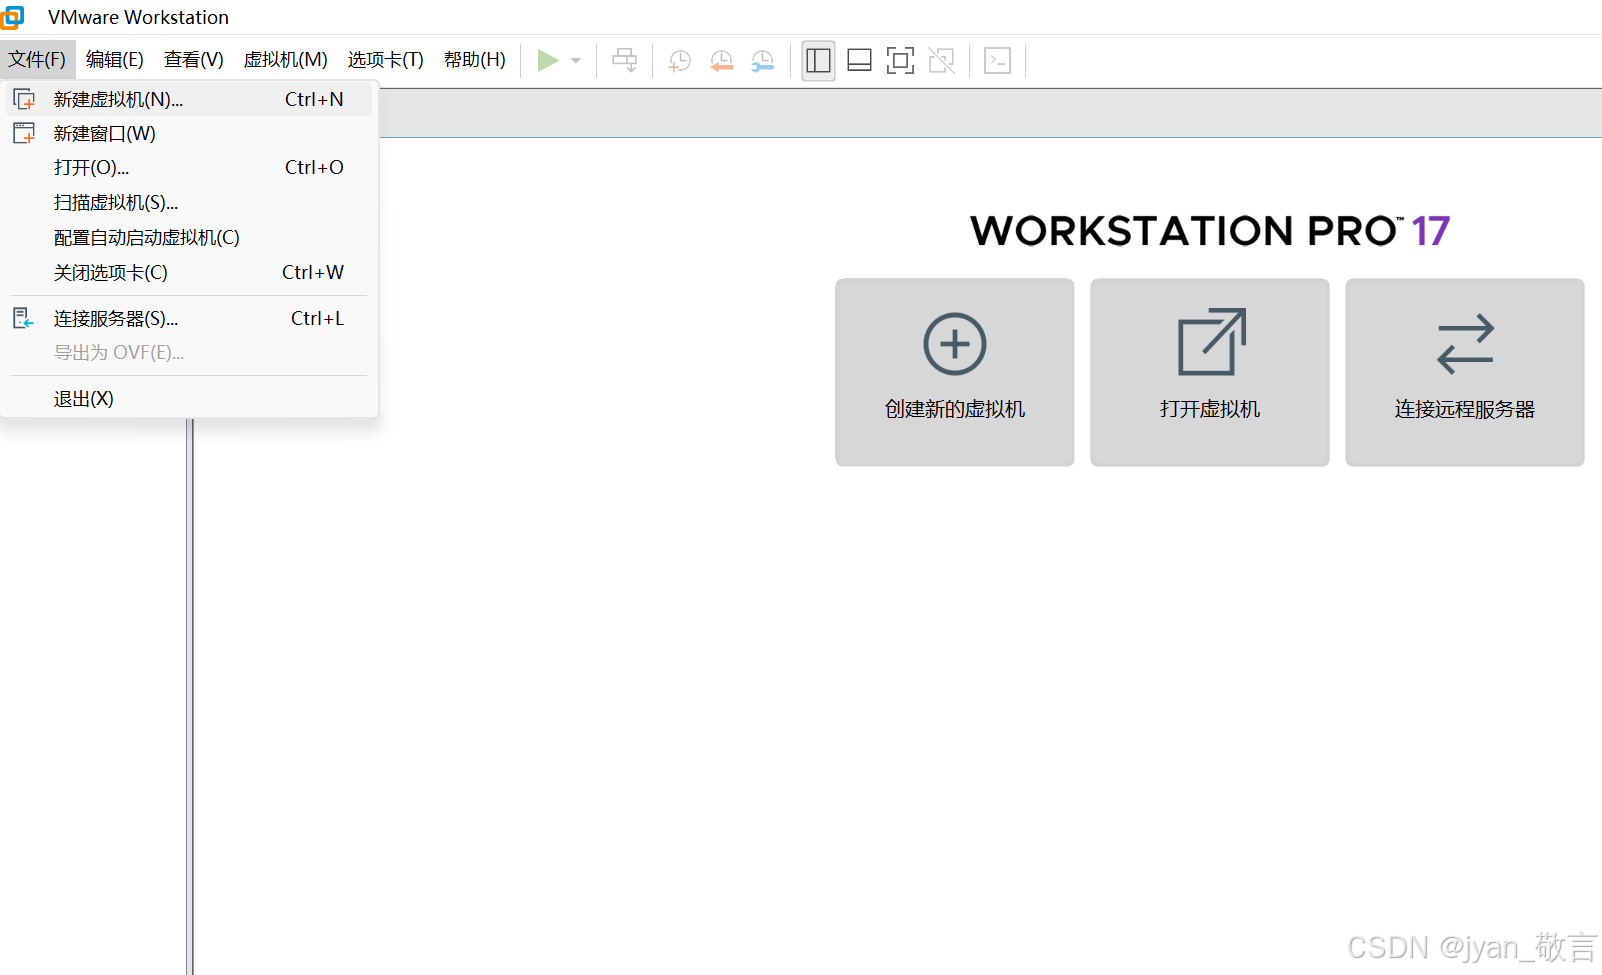This screenshot has height=975, width=1602.
Task: Select 关闭选项卡(C) menu entry
Action: click(189, 272)
